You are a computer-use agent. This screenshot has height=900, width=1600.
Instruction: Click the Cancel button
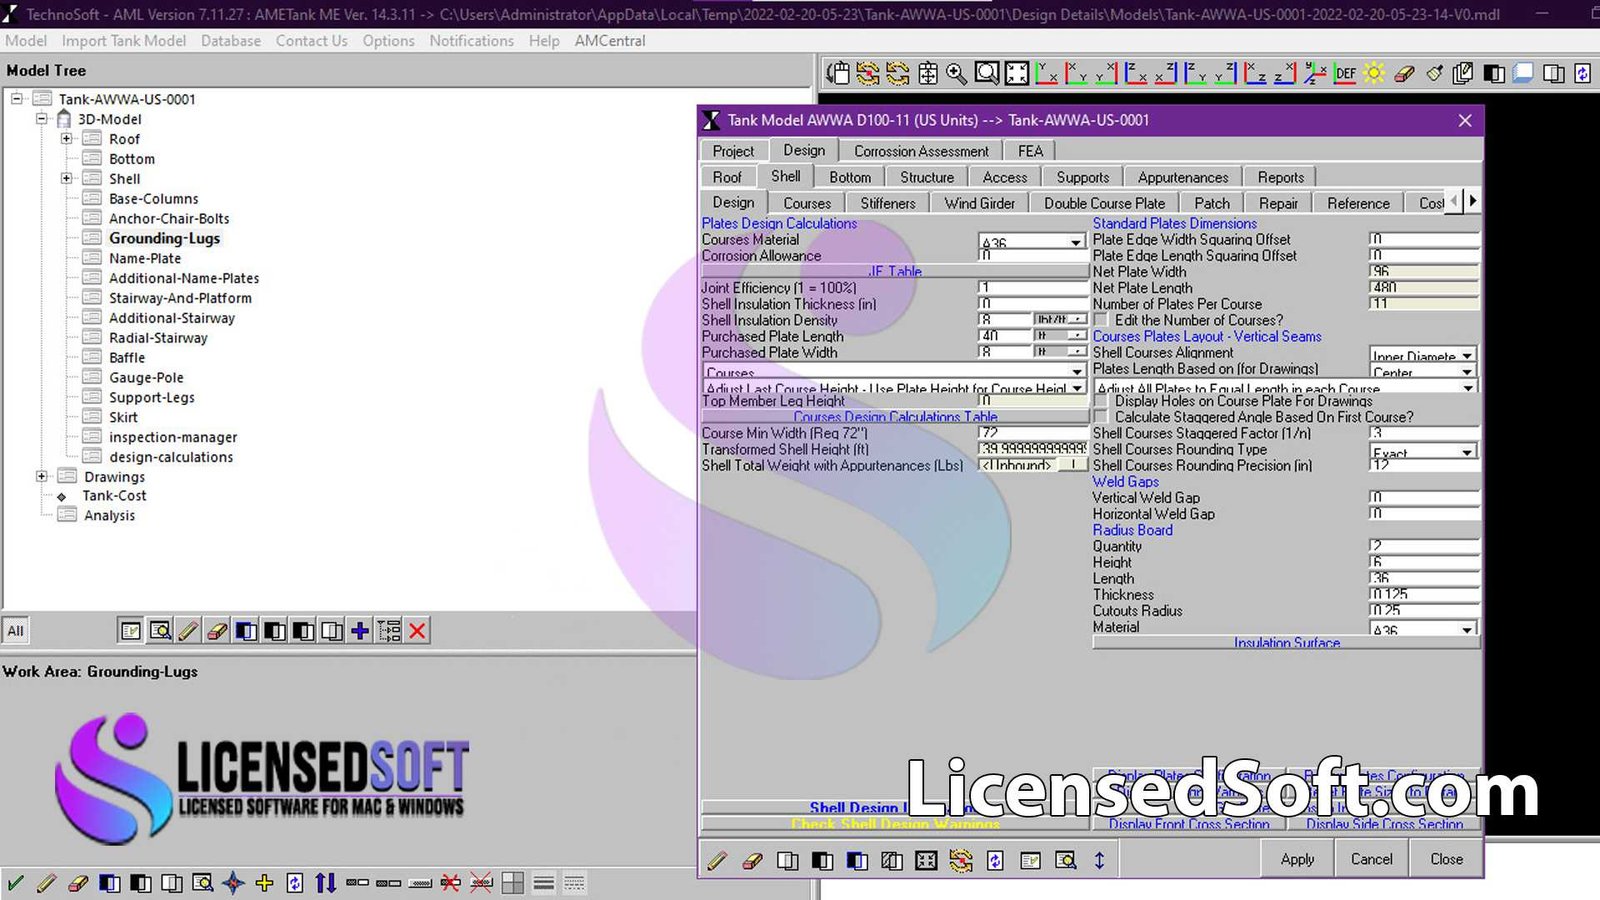1372,859
